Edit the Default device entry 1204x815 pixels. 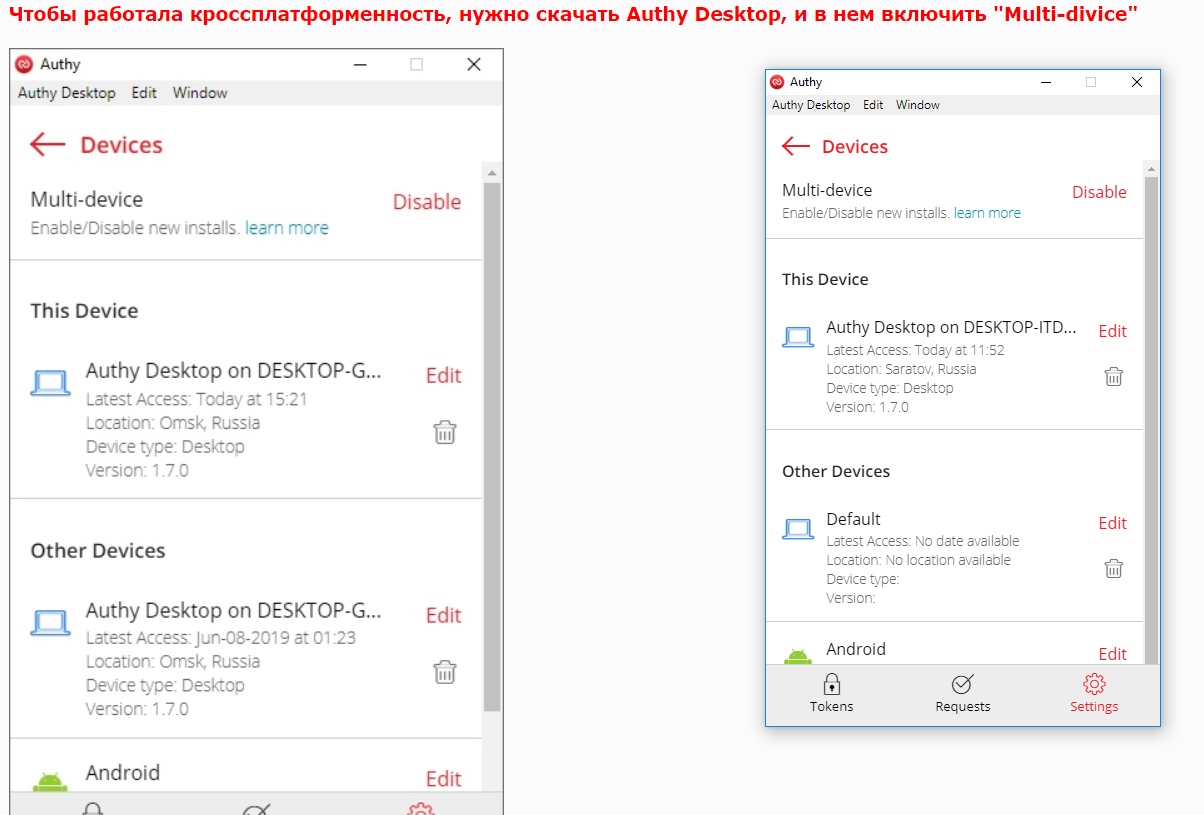click(1112, 523)
